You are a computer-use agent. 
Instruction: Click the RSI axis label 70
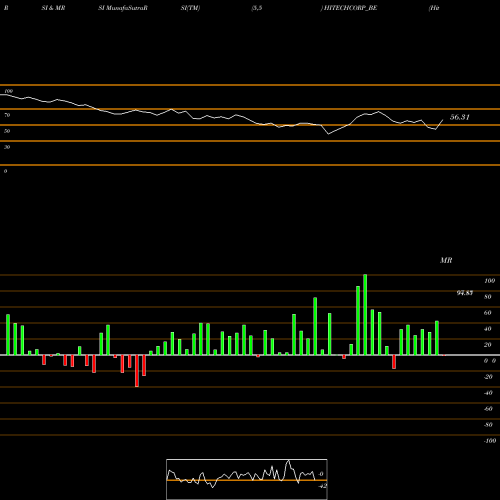click(7, 115)
